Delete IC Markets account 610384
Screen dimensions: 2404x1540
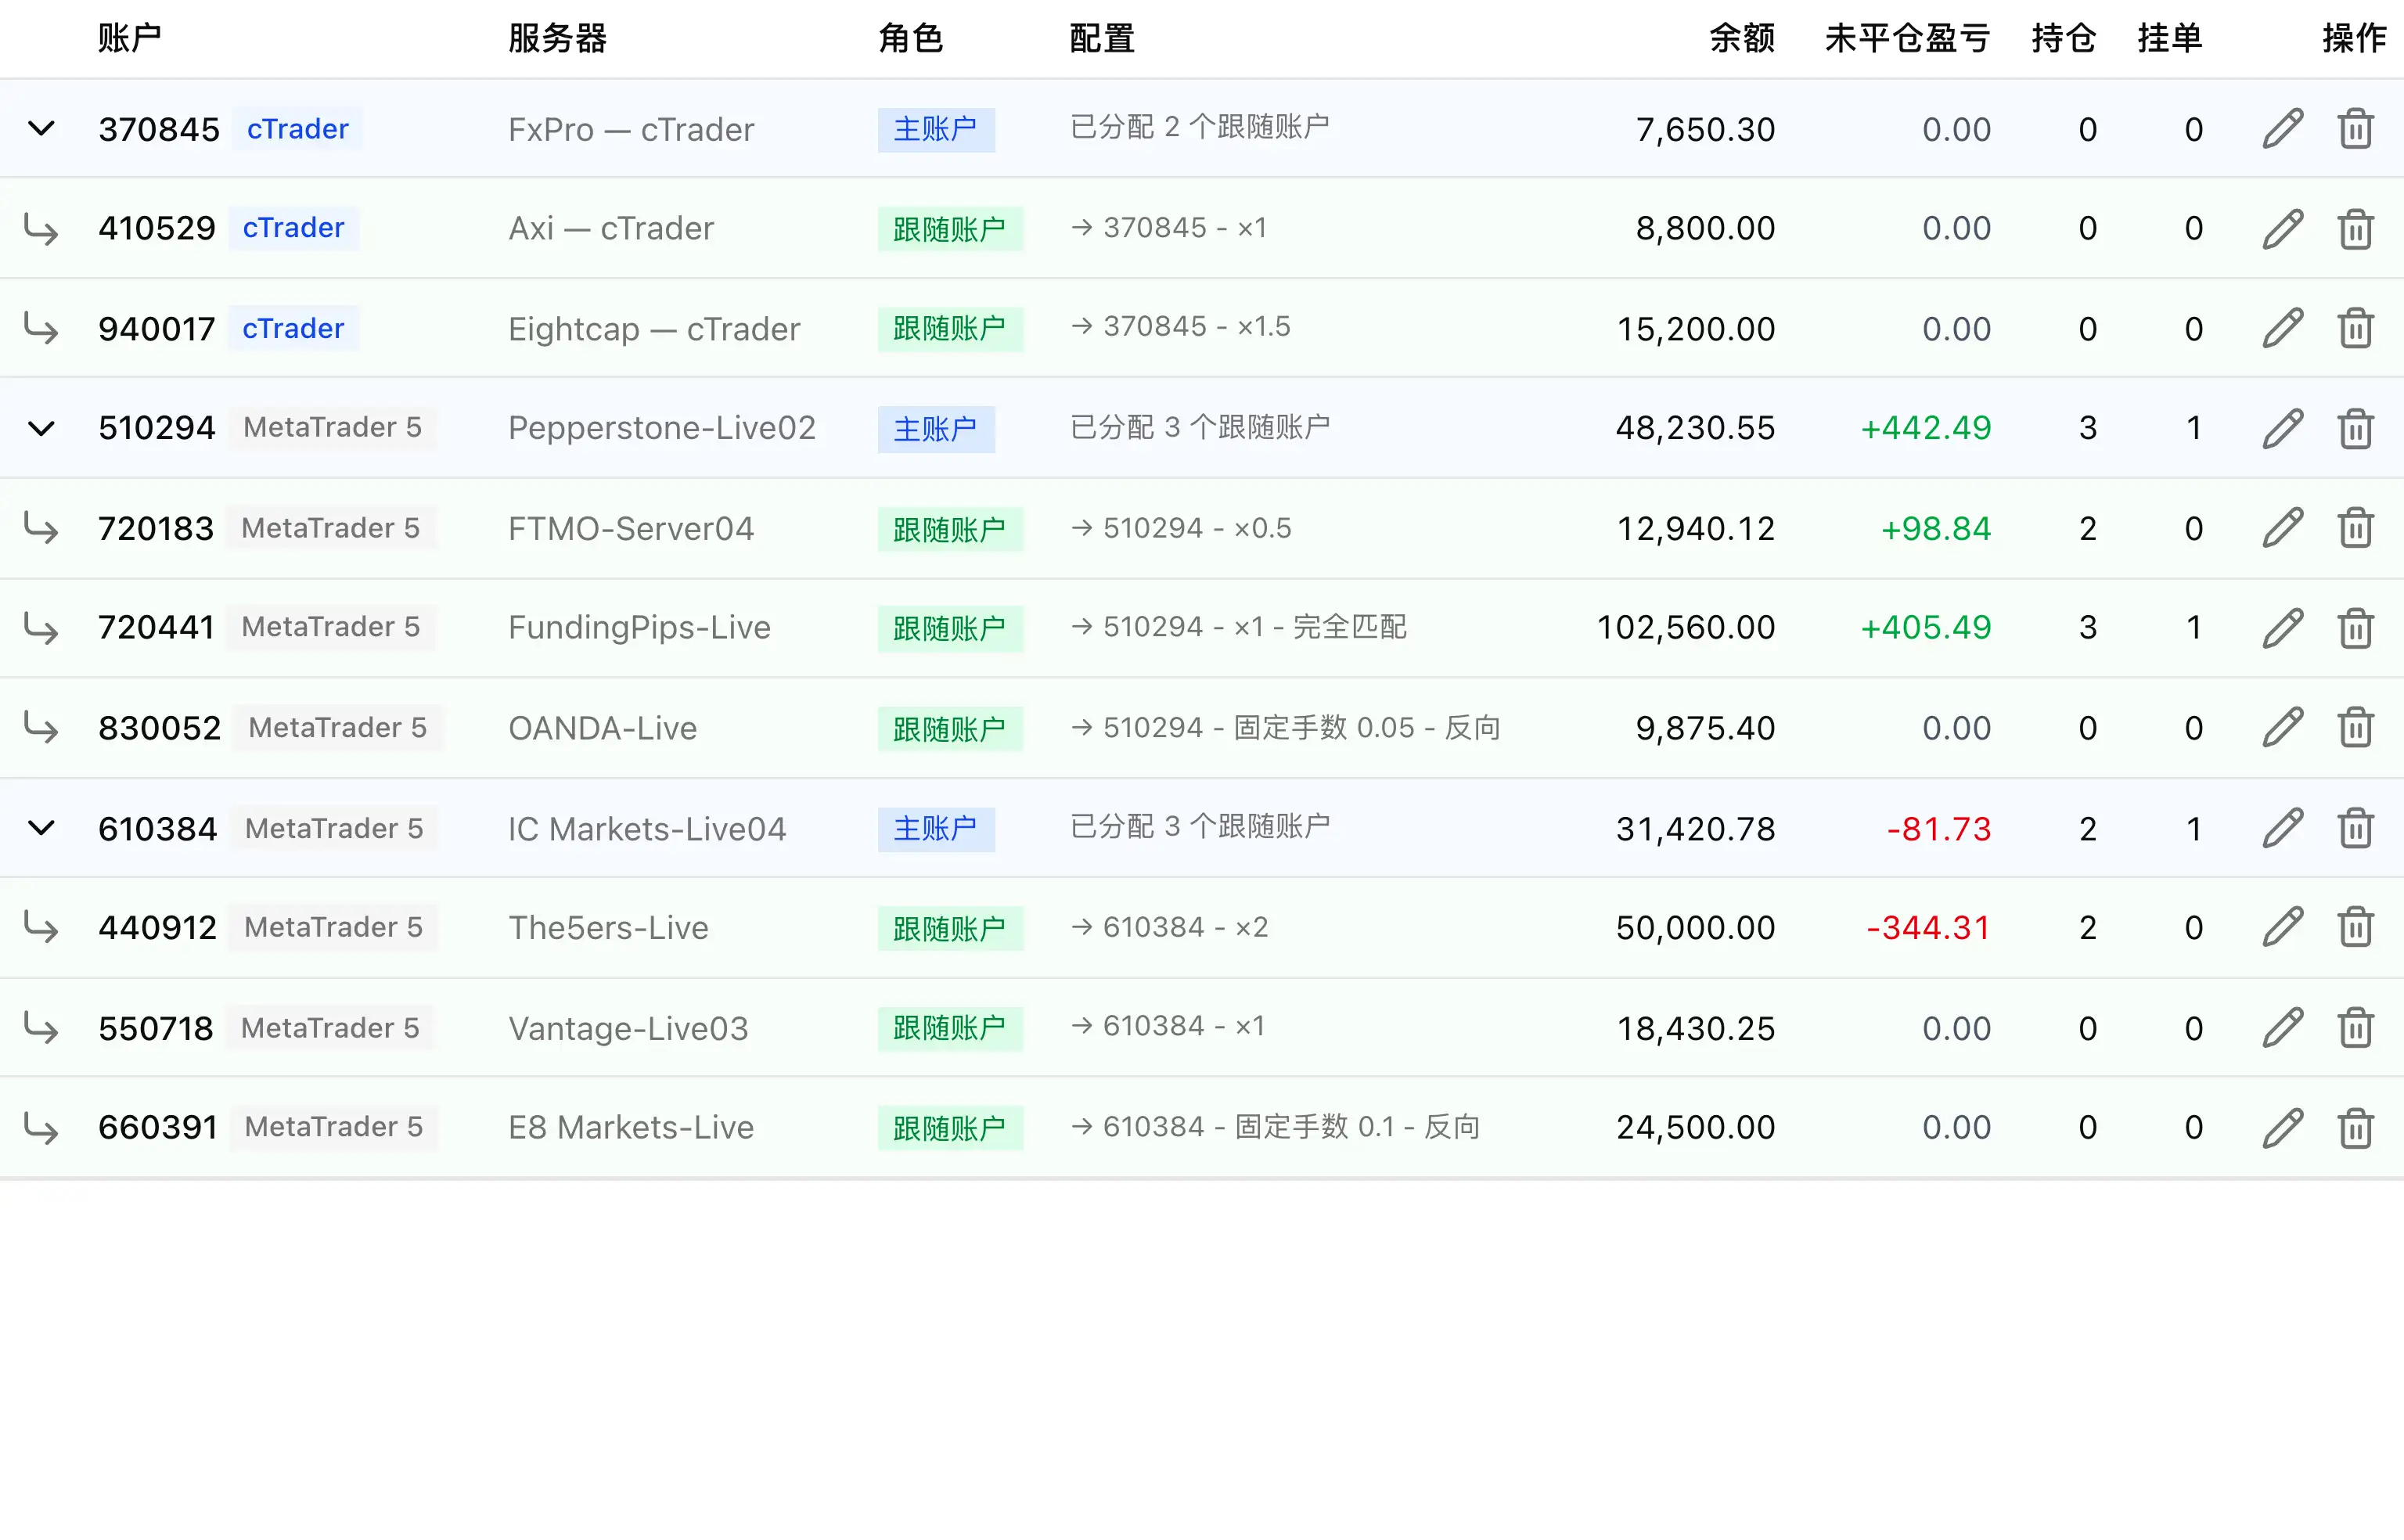pyautogui.click(x=2356, y=828)
